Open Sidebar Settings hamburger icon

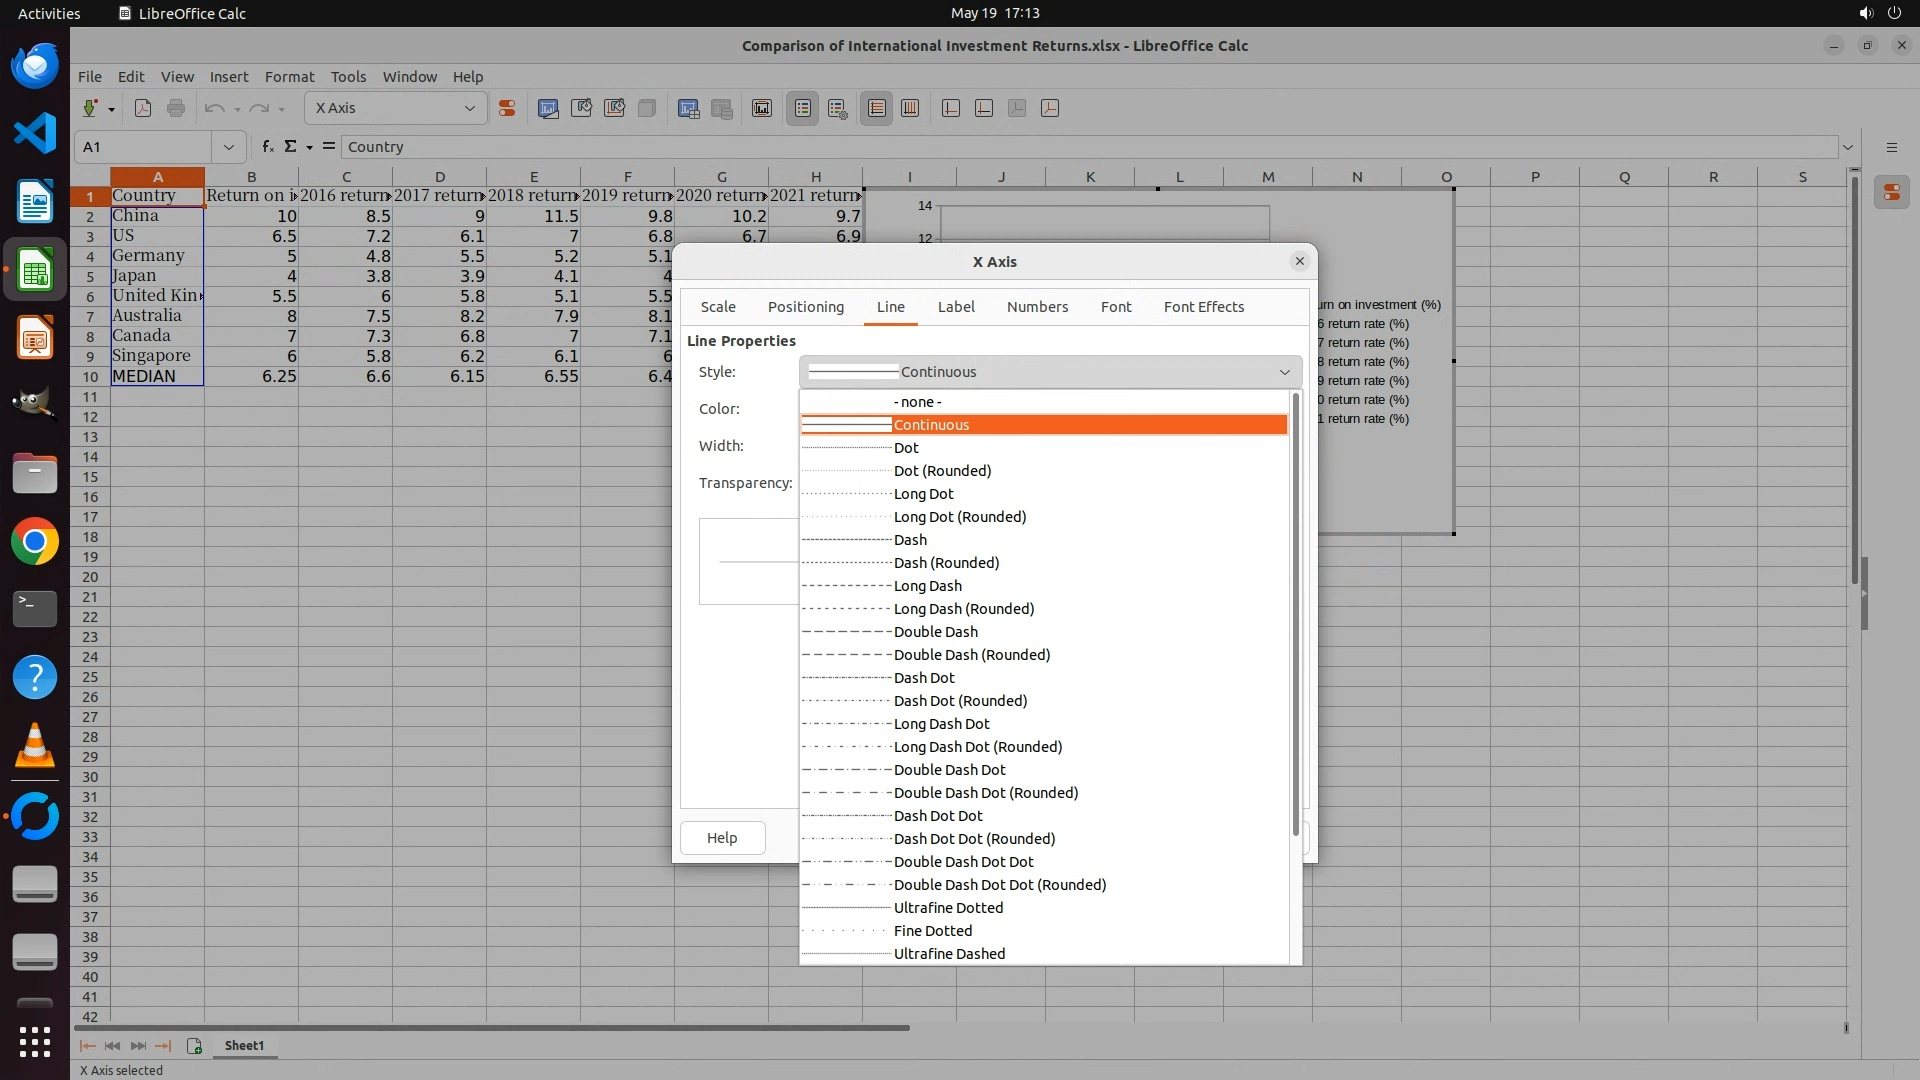[1891, 147]
